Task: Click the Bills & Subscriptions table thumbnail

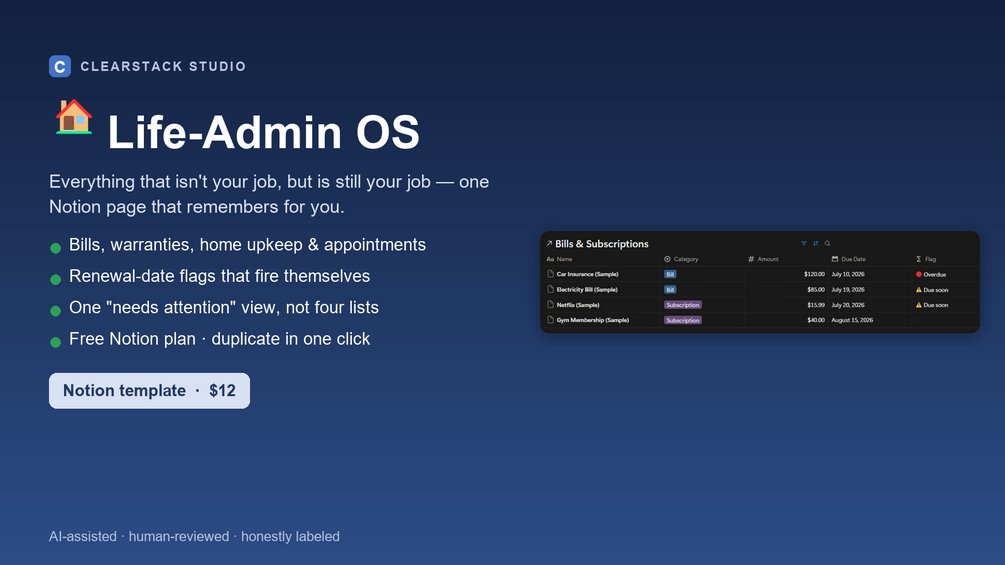Action: (x=760, y=282)
